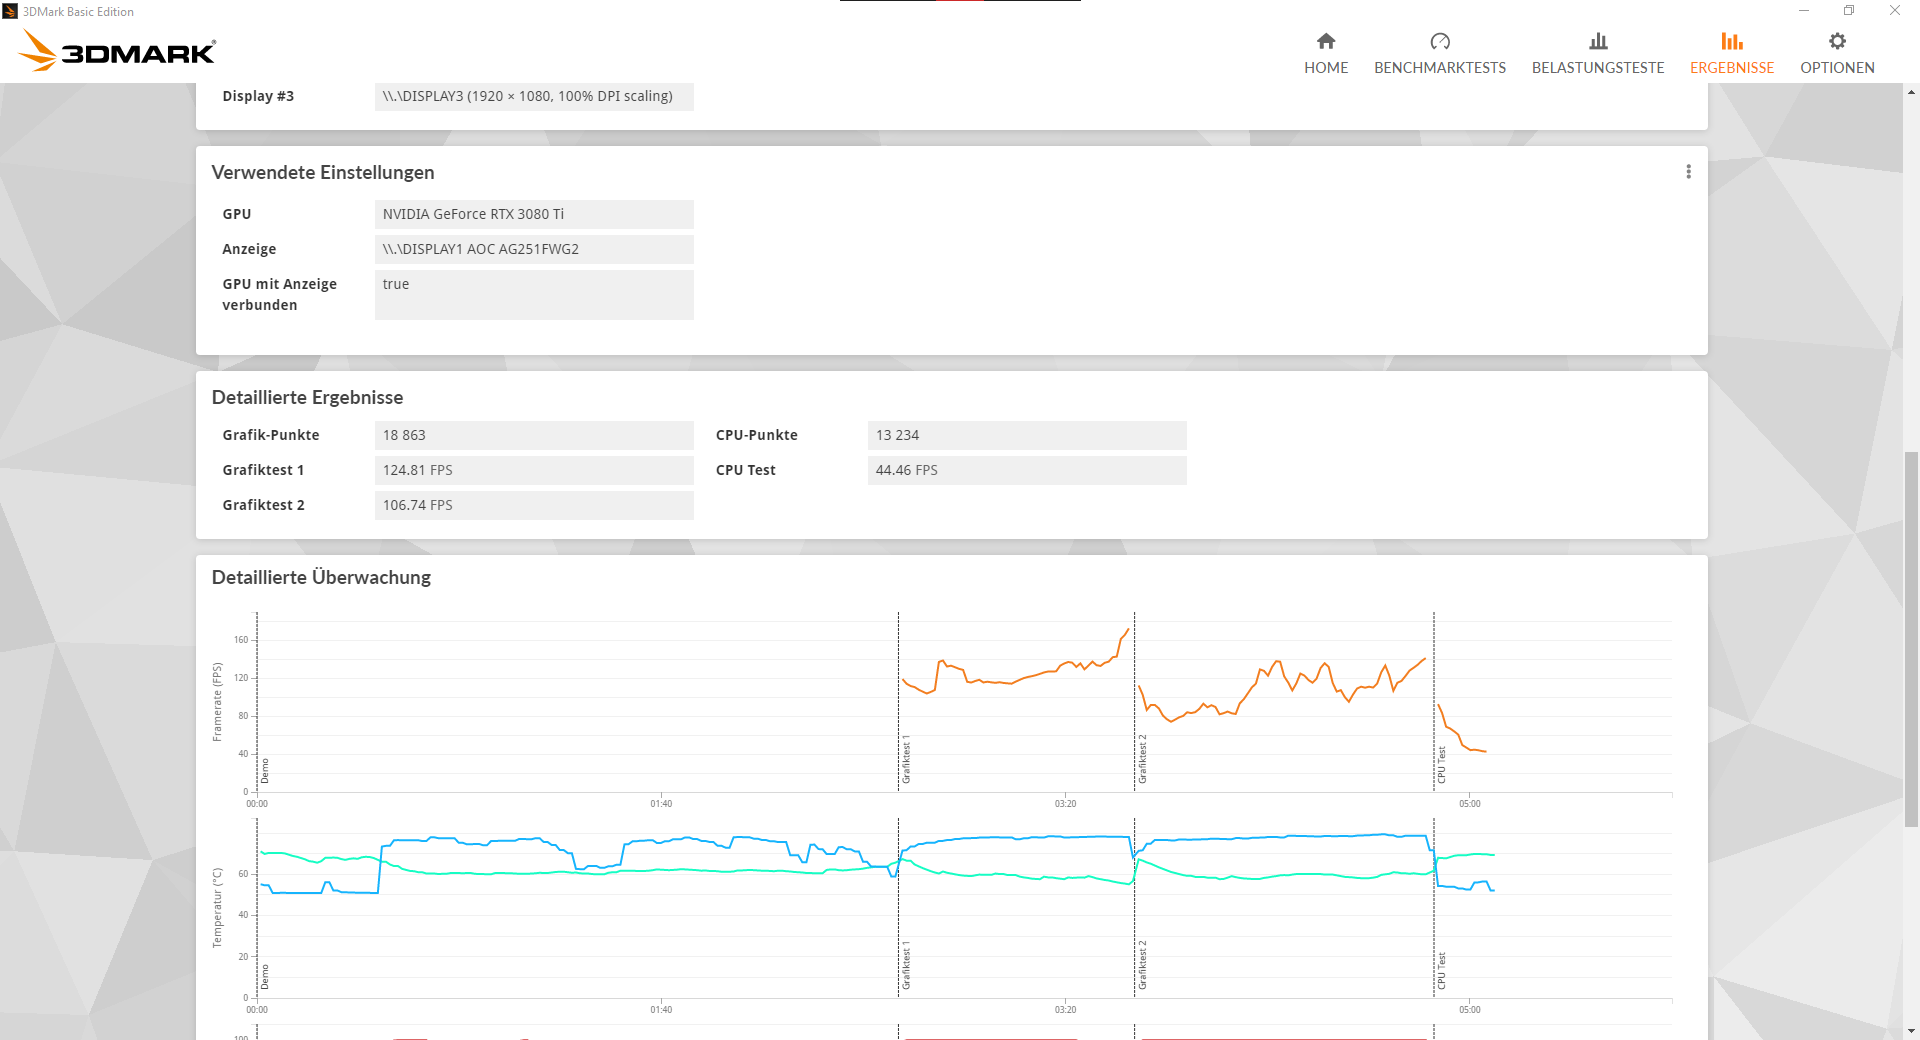Click the Anzeige label
This screenshot has width=1920, height=1040.
point(249,249)
